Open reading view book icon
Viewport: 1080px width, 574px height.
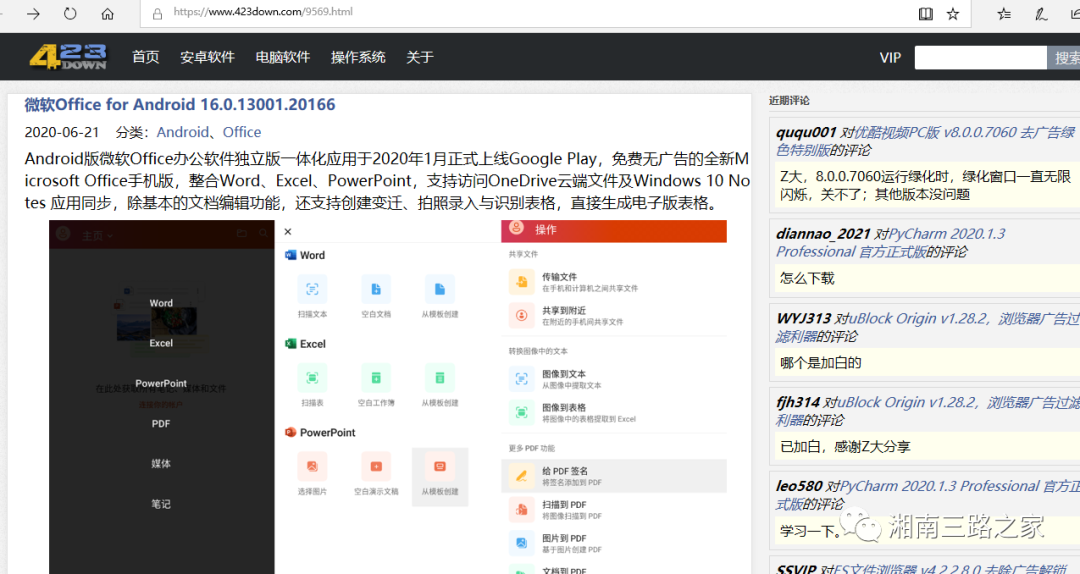point(926,14)
